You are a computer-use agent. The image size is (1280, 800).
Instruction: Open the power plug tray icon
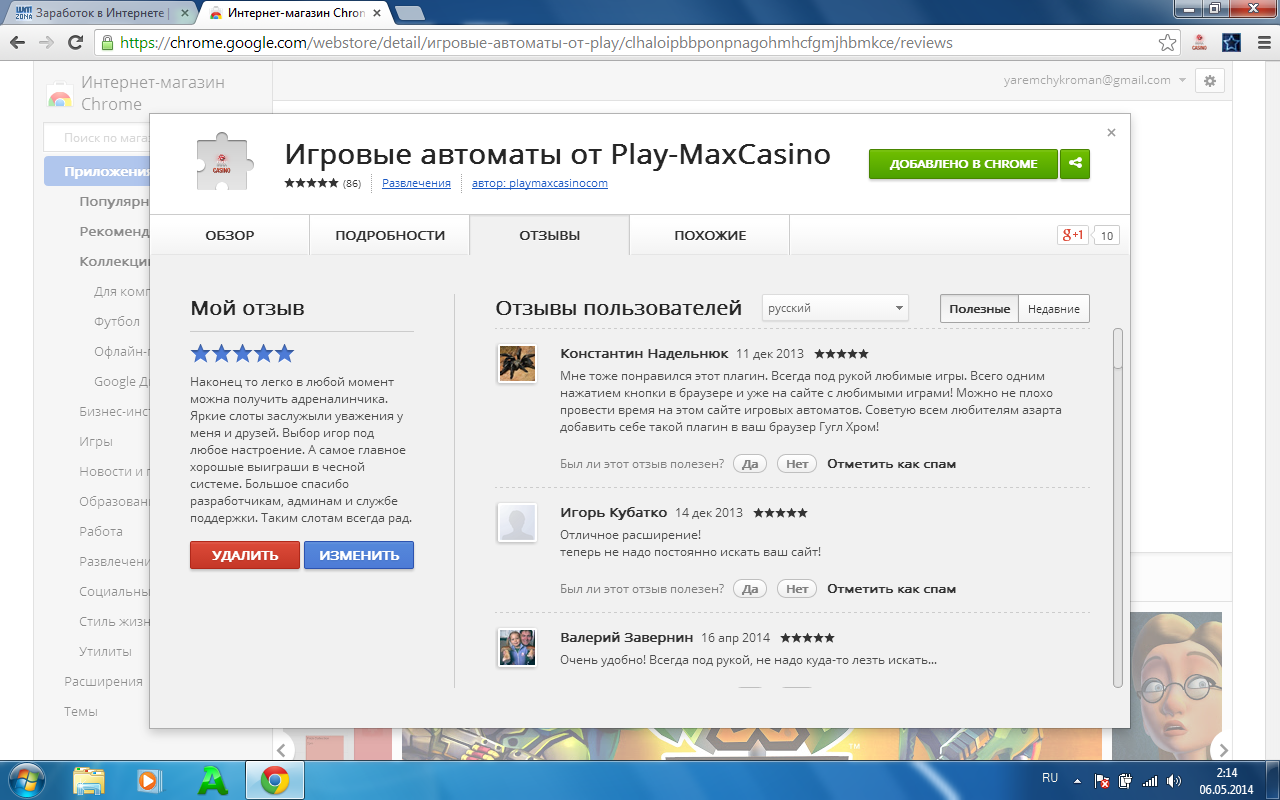coord(1126,781)
